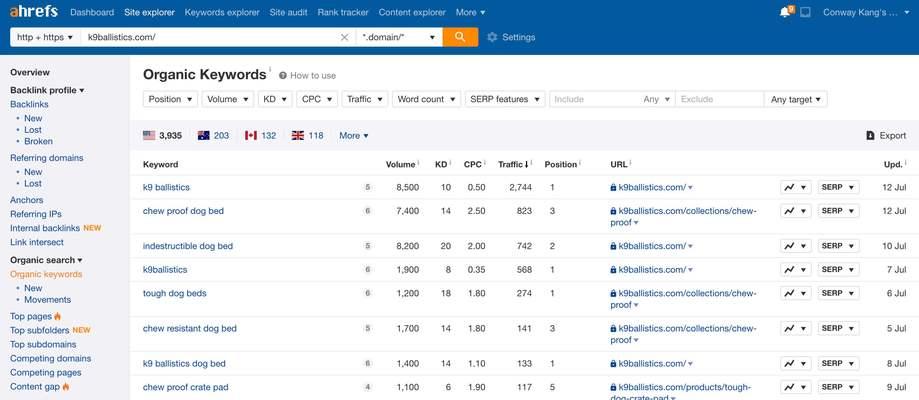Image resolution: width=919 pixels, height=400 pixels.
Task: Open the Site audit nav item
Action: pos(288,12)
